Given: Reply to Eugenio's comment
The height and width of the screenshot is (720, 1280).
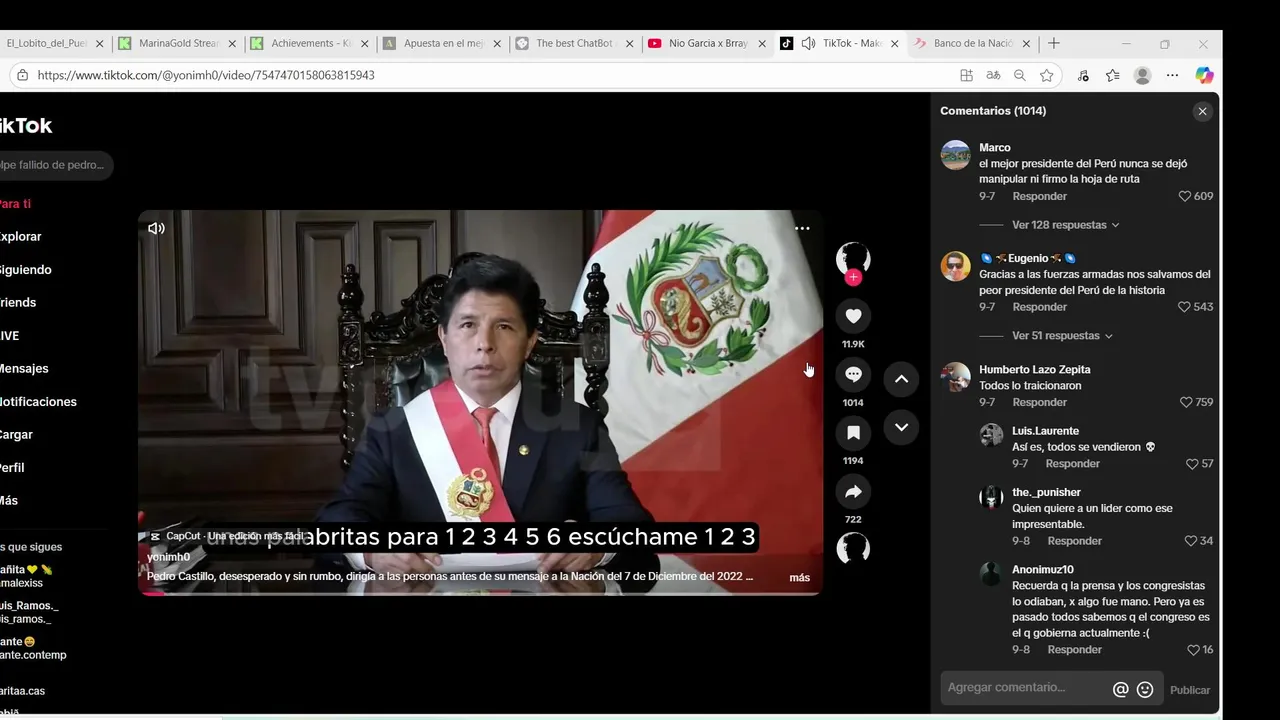Looking at the screenshot, I should (x=1039, y=307).
